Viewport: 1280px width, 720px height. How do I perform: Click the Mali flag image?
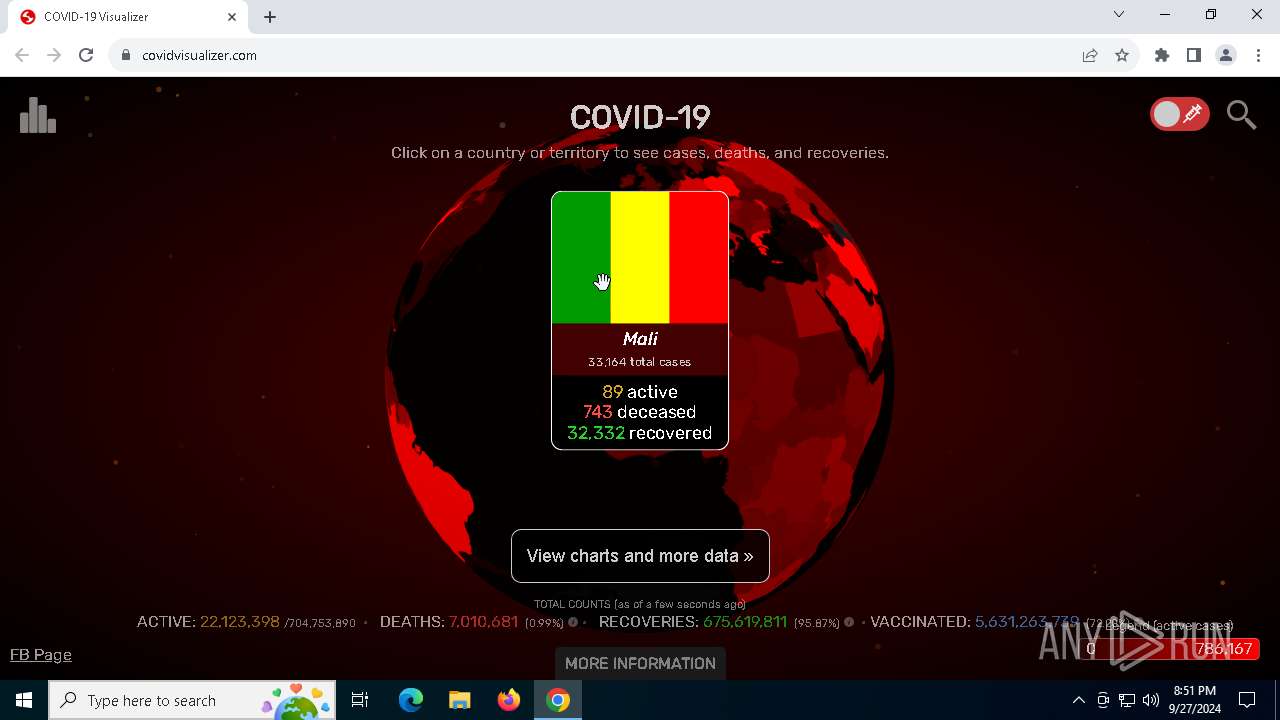[640, 258]
